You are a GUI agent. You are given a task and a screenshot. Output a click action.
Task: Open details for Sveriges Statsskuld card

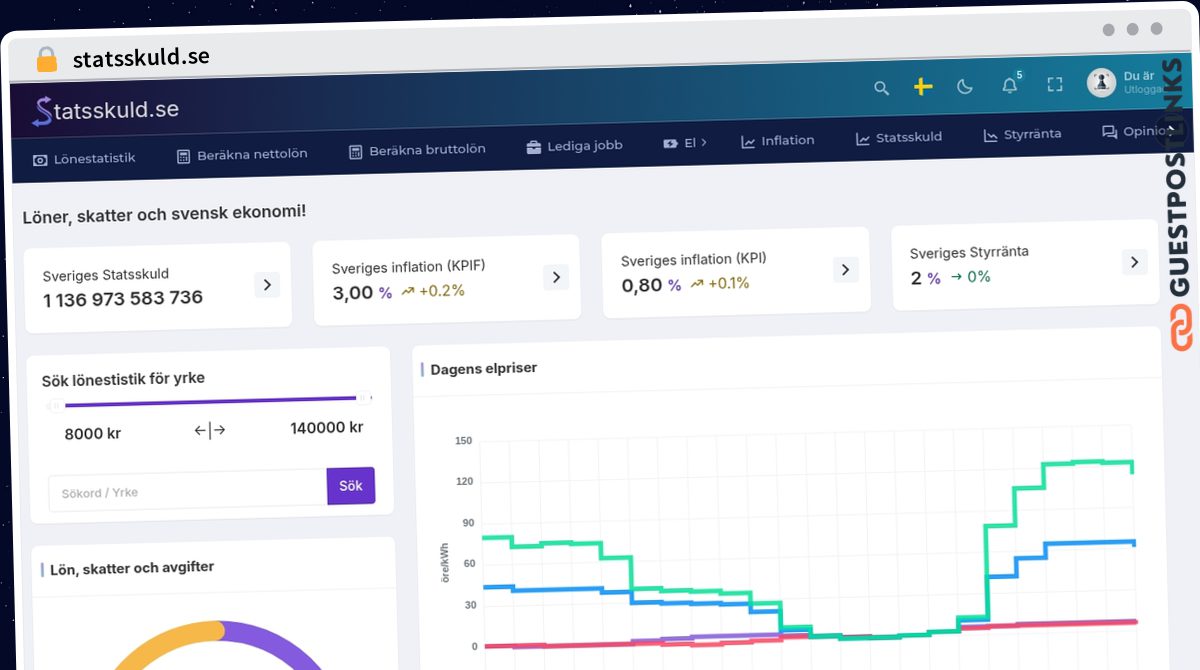pyautogui.click(x=267, y=284)
